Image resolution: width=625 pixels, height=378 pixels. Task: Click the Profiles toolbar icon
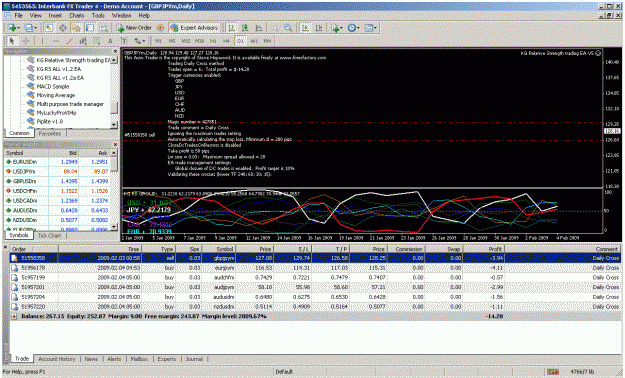(x=29, y=28)
